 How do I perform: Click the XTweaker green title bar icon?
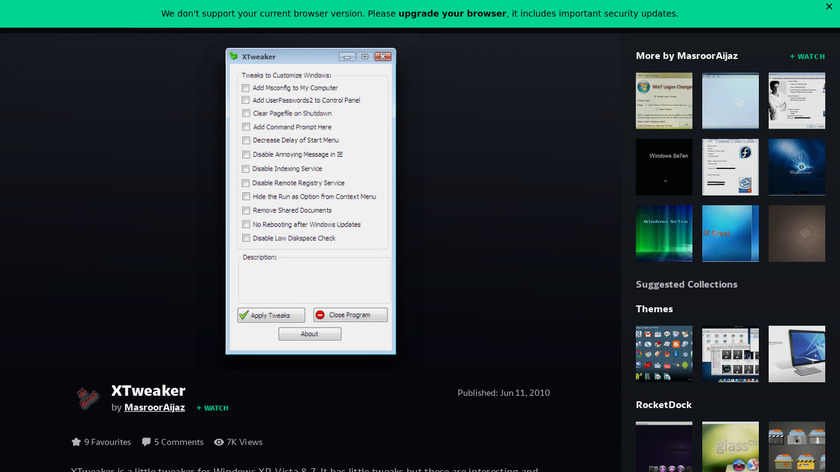pyautogui.click(x=234, y=56)
